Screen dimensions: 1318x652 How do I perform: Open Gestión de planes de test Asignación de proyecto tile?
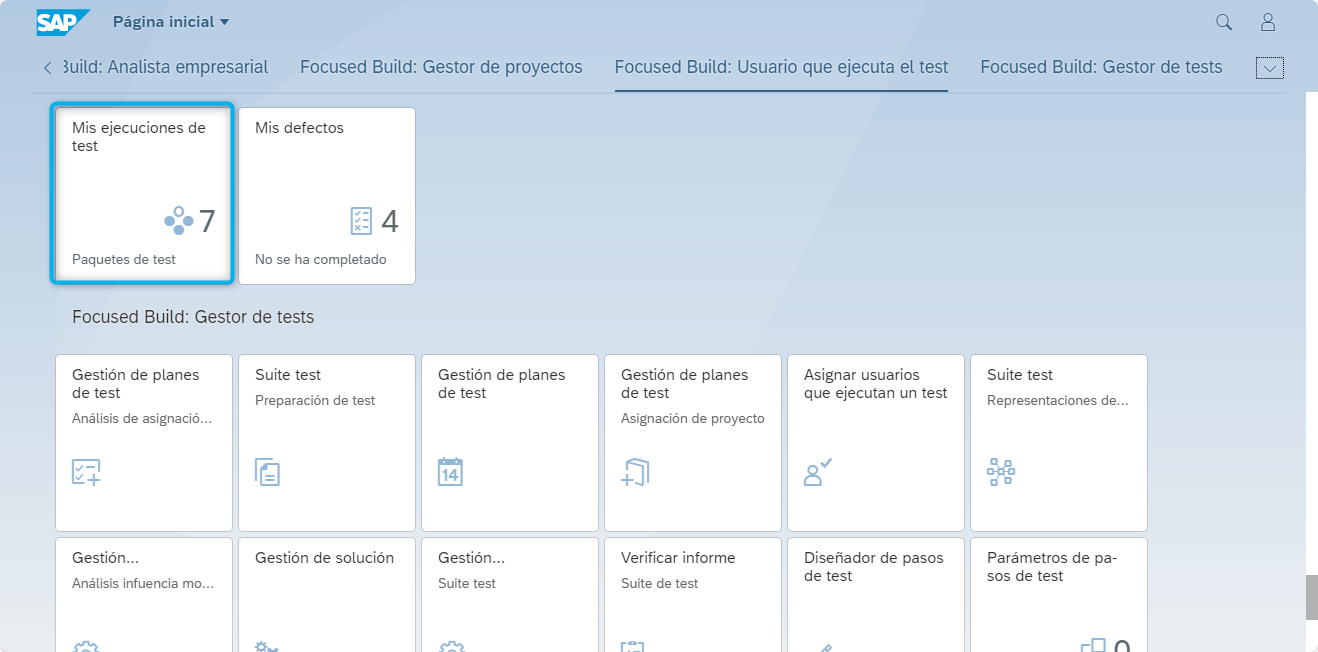(693, 442)
